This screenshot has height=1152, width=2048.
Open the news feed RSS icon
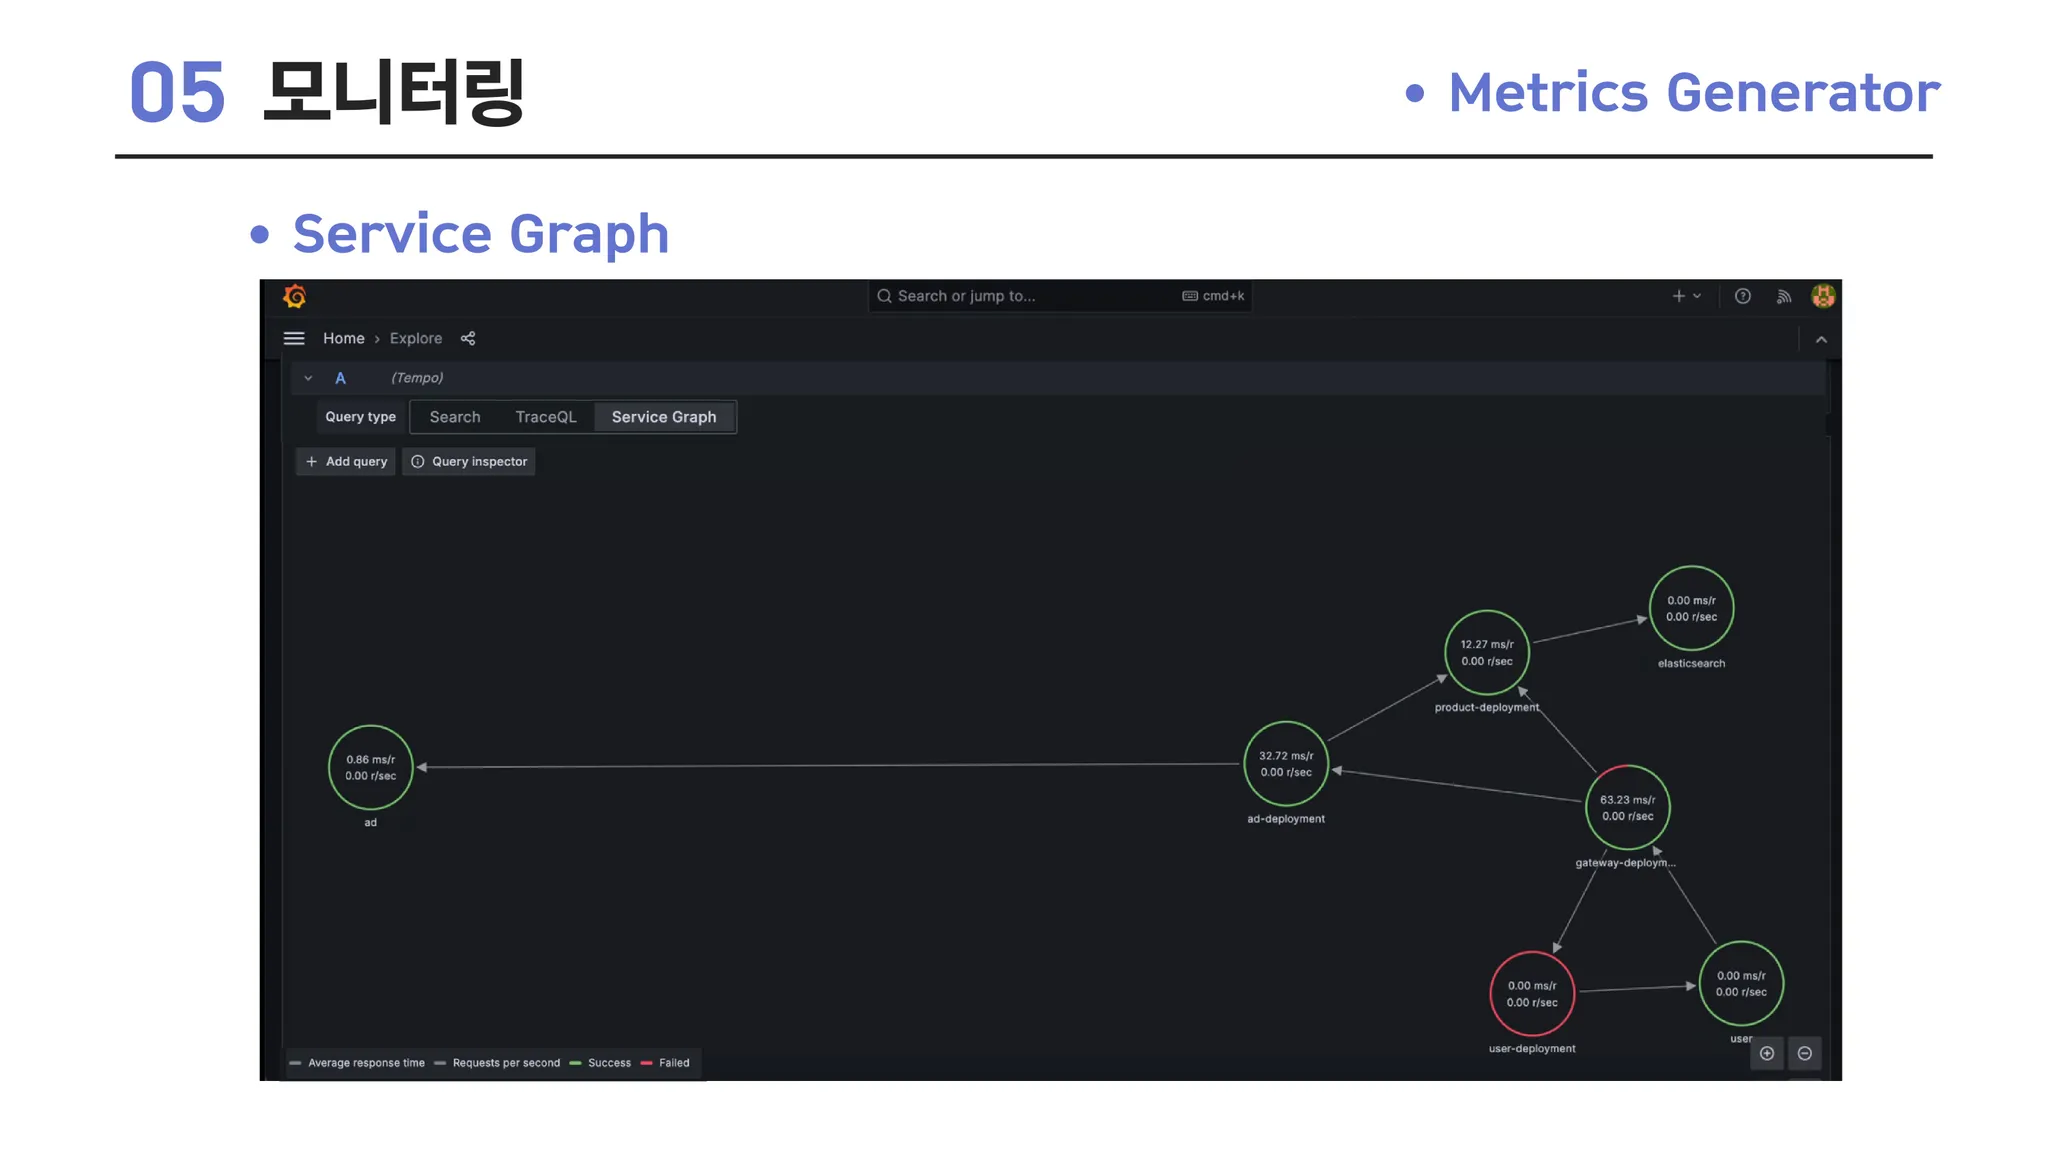1783,296
